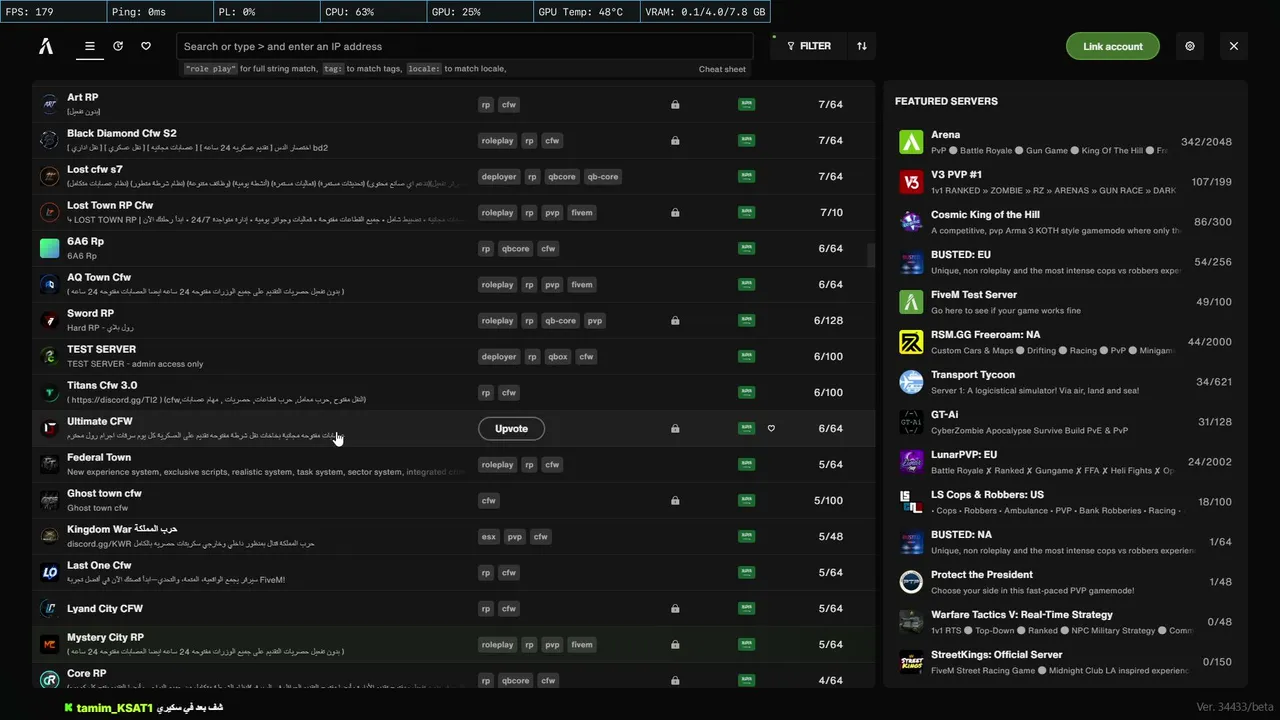Click the Titans Cfw 3.0 server icon
This screenshot has height=720, width=1280.
point(49,392)
